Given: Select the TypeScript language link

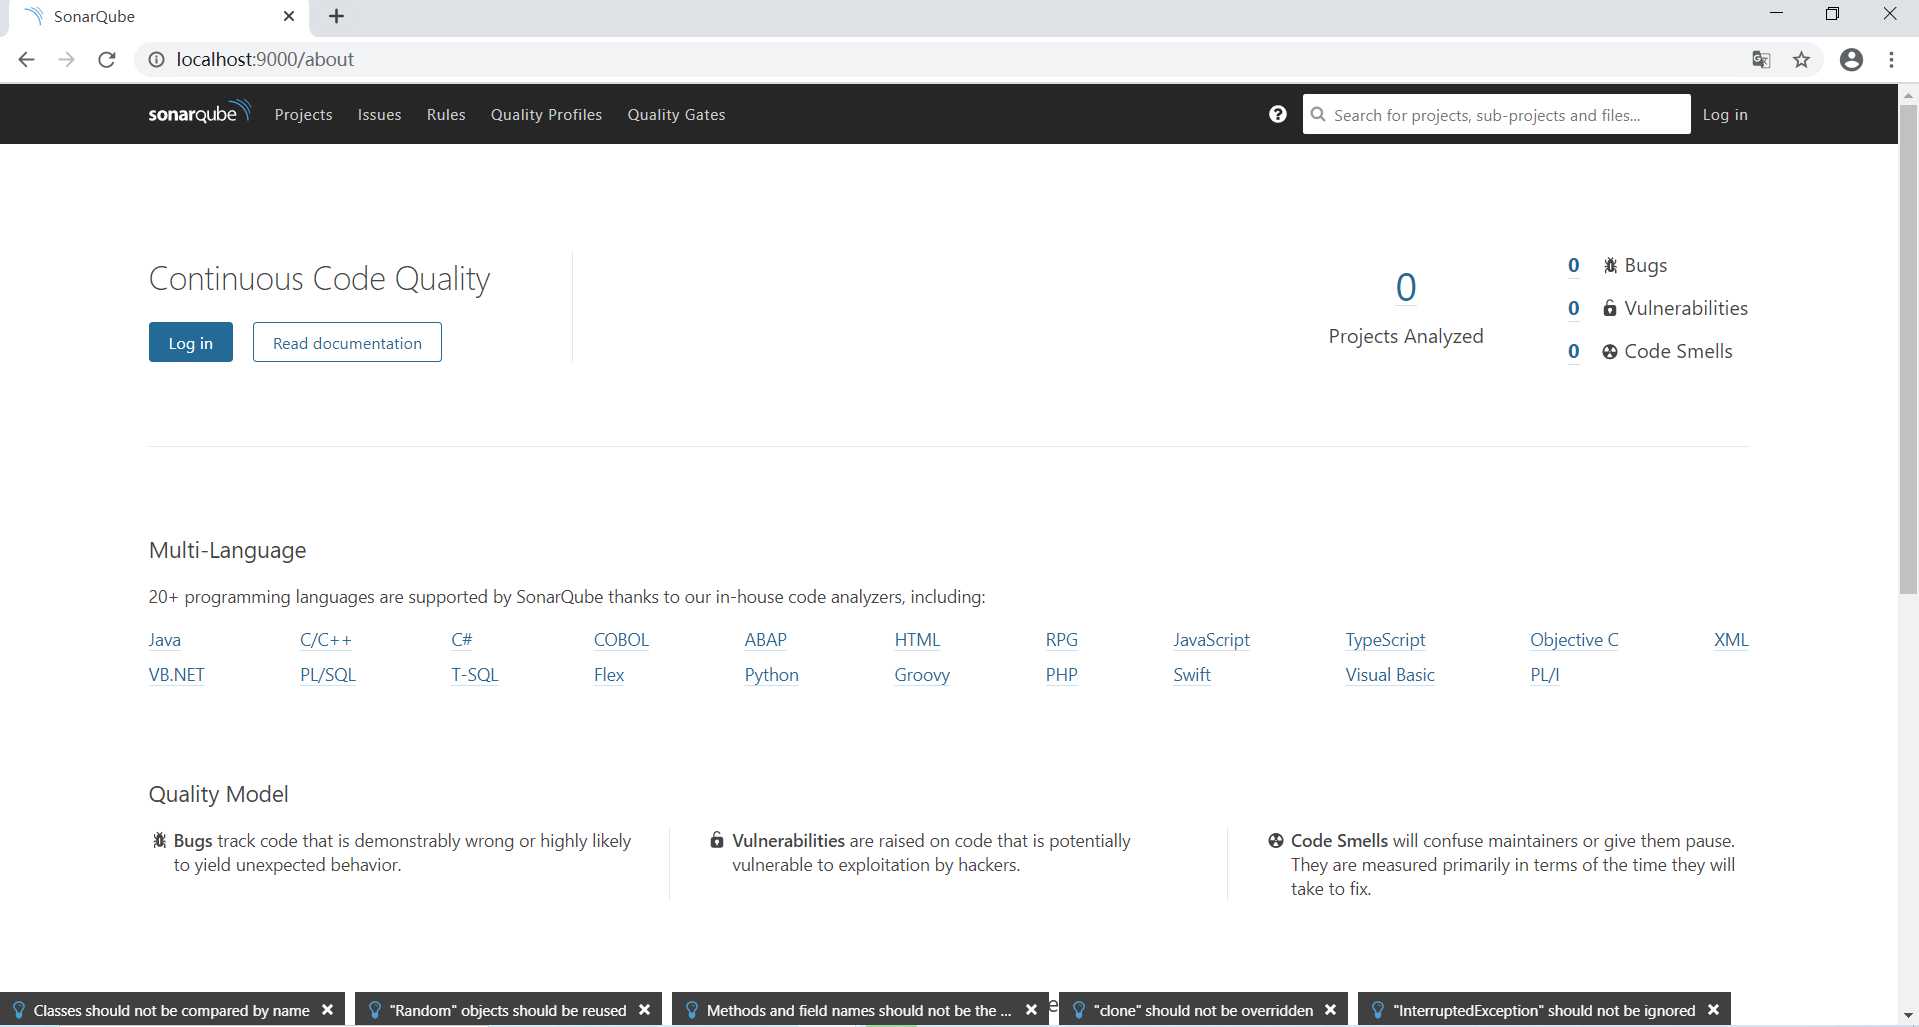Looking at the screenshot, I should click(x=1385, y=640).
